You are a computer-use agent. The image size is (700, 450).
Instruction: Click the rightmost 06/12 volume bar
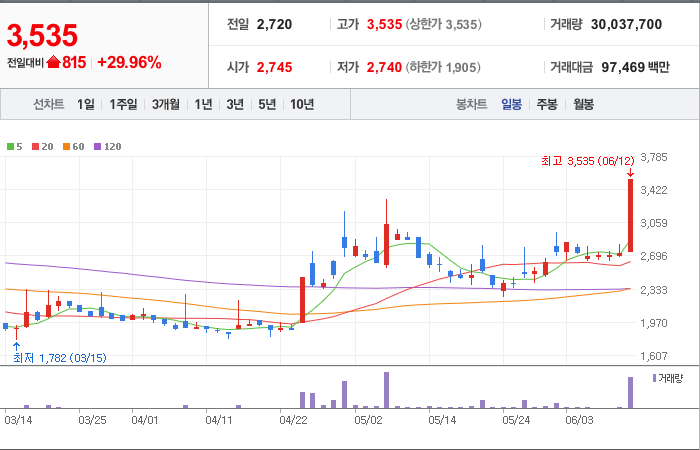[630, 392]
